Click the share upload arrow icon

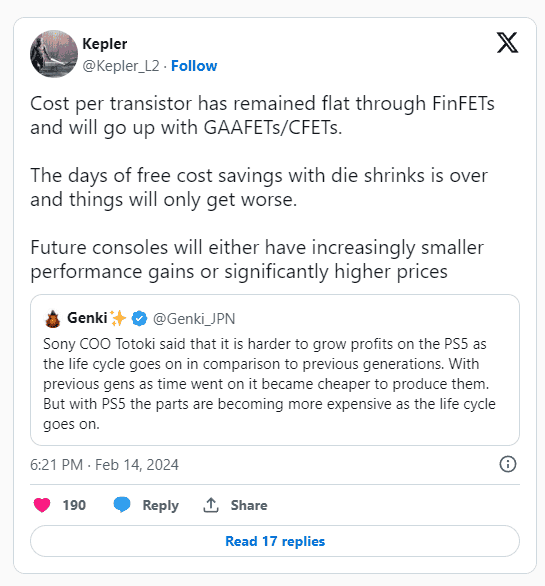coord(211,505)
